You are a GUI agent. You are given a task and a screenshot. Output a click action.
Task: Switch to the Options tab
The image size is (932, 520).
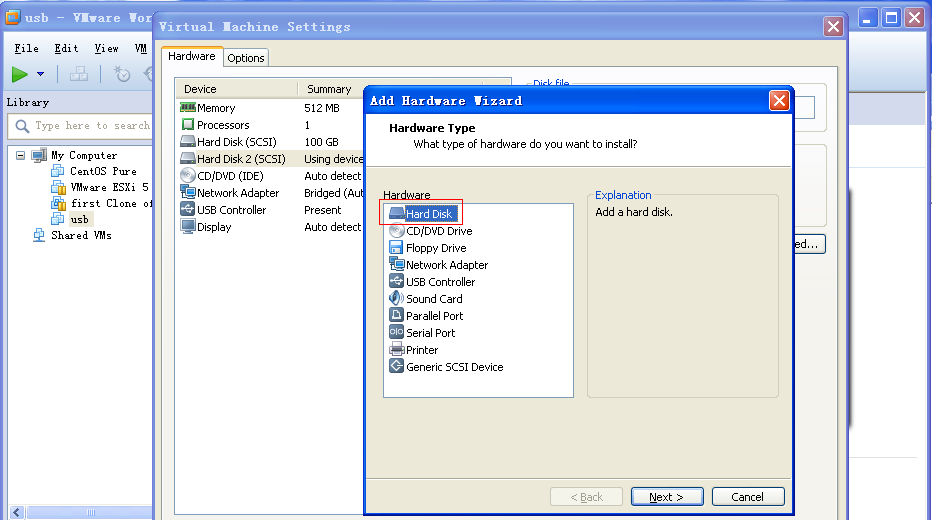[x=245, y=58]
